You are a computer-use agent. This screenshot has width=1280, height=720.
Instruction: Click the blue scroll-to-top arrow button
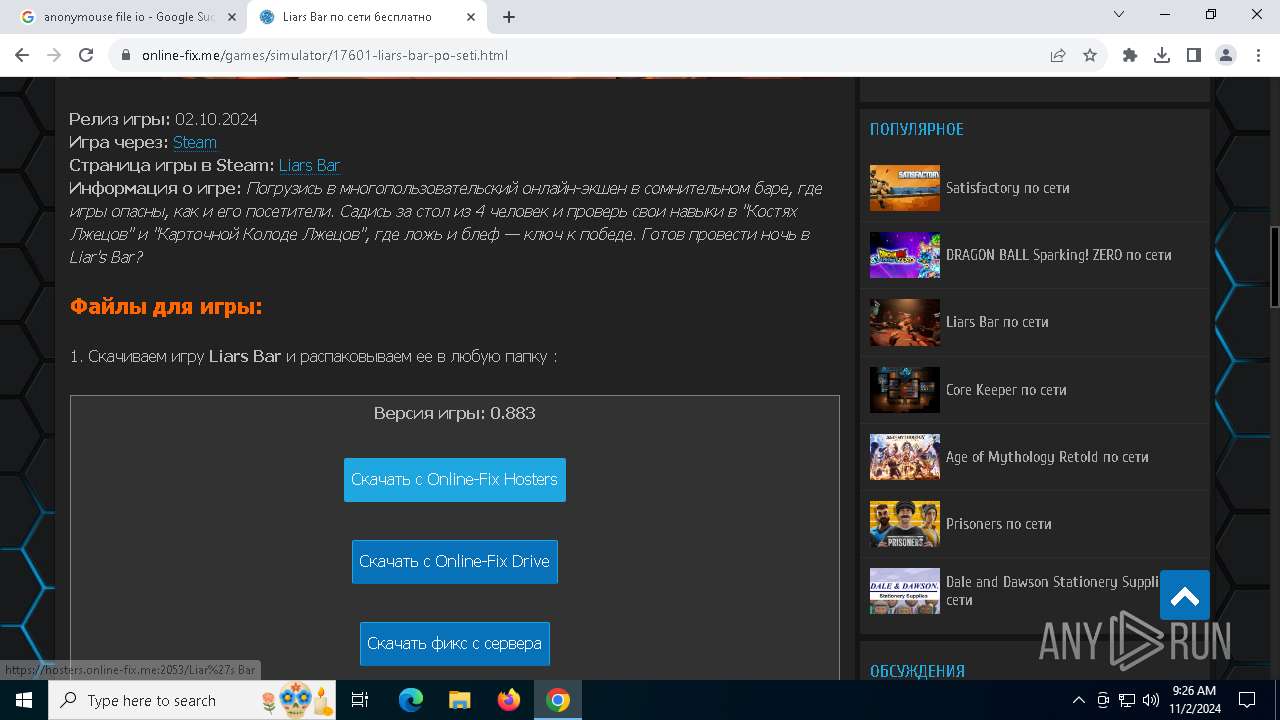coord(1185,595)
